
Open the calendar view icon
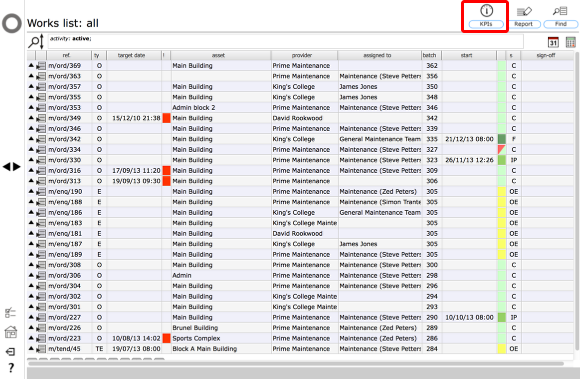tap(553, 42)
